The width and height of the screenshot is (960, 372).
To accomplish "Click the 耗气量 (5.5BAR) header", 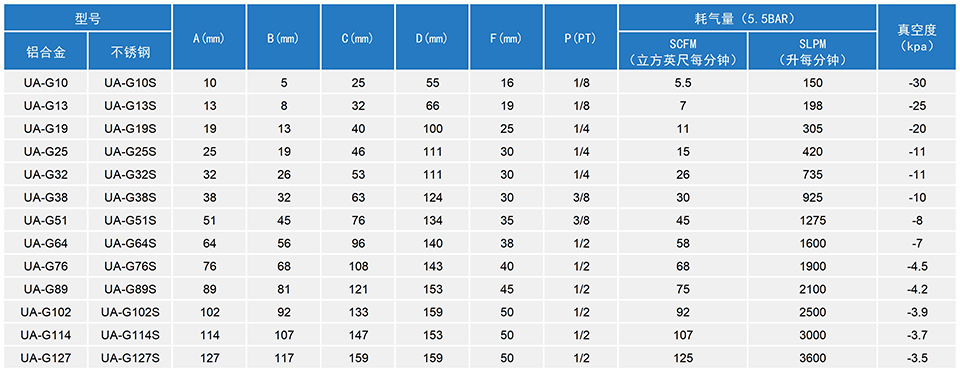I will point(748,18).
